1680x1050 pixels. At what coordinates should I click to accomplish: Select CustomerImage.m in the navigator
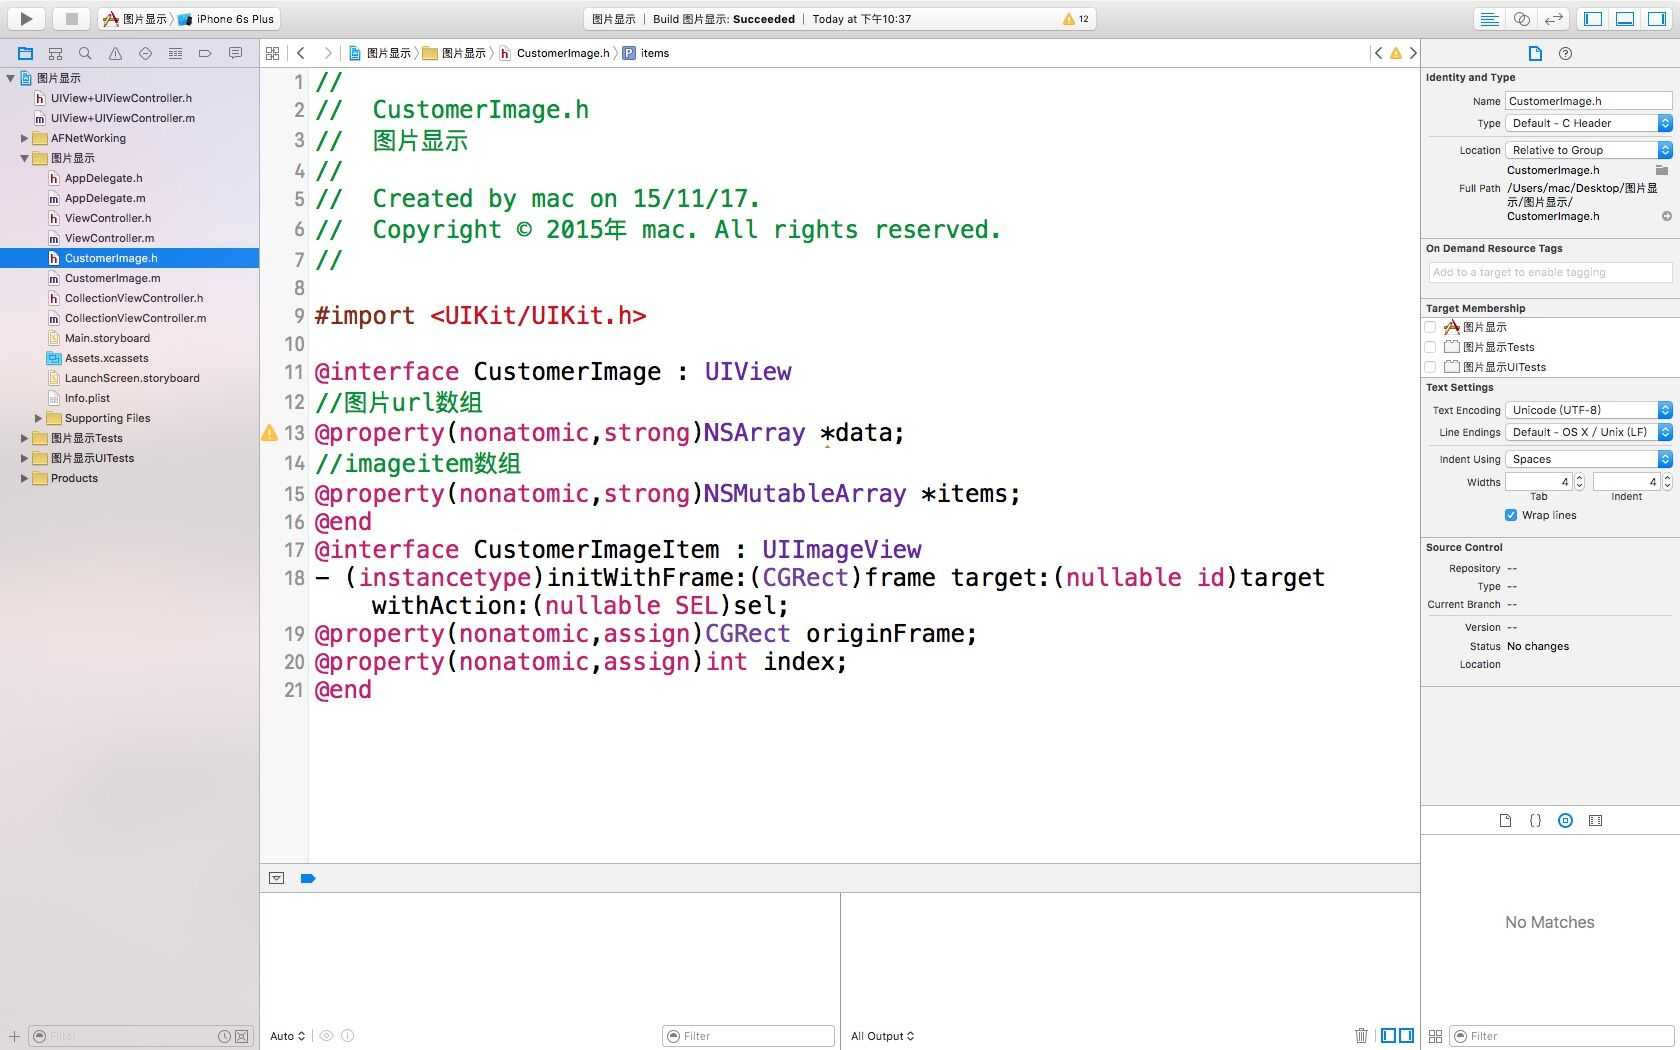click(x=112, y=278)
